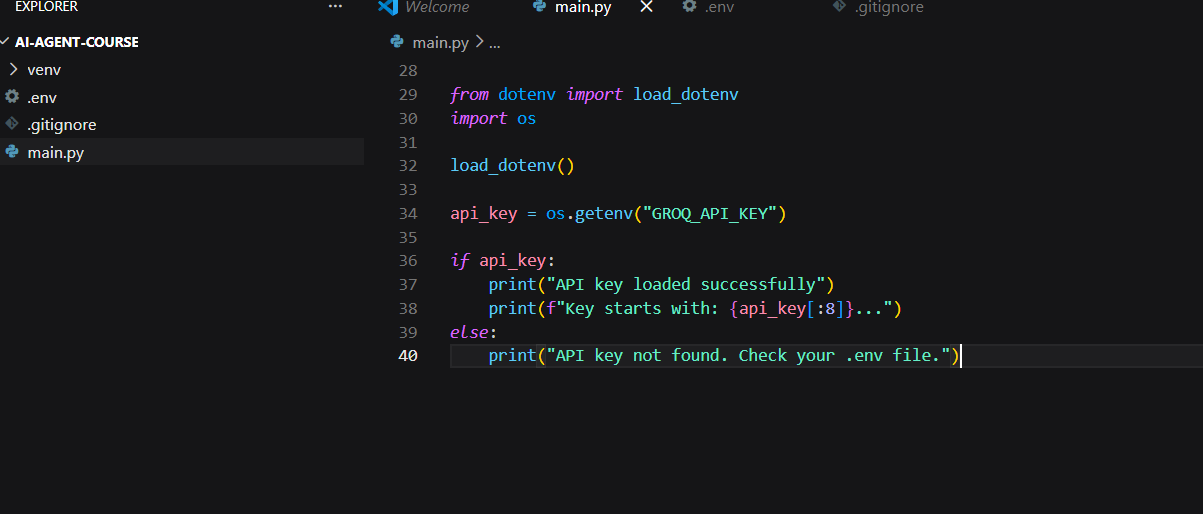Click the git icon beside .gitignore in Explorer
Image resolution: width=1203 pixels, height=514 pixels.
pyautogui.click(x=12, y=125)
